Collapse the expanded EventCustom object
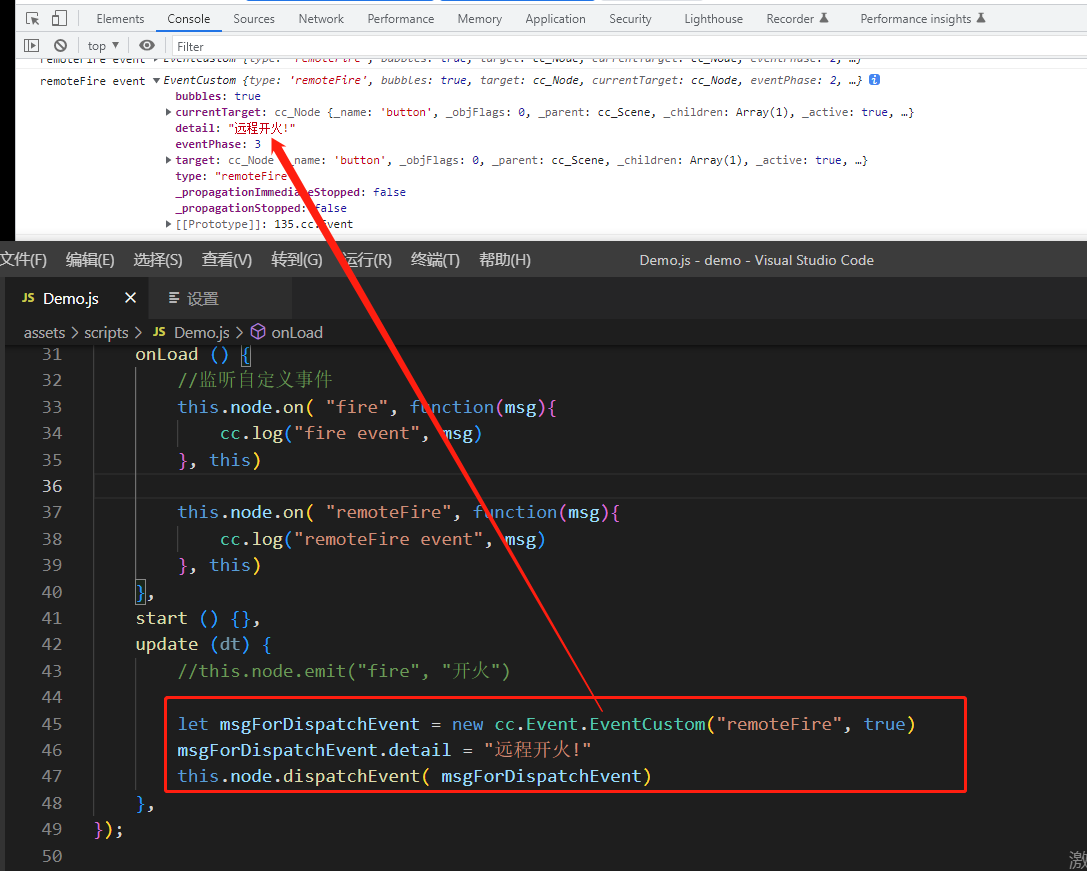The image size is (1087, 871). coord(157,80)
